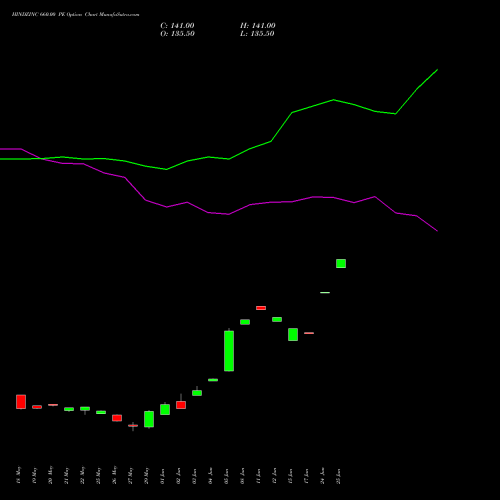500x500 pixels.
Task: Select the 18 May date label
Action: point(18,475)
